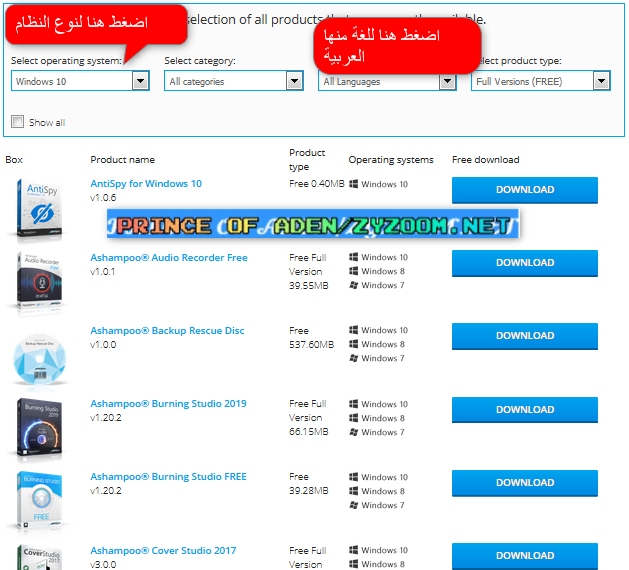Click the Windows 8 logo in Cover Studio 2017 row
The width and height of the screenshot is (629, 570).
point(353,564)
